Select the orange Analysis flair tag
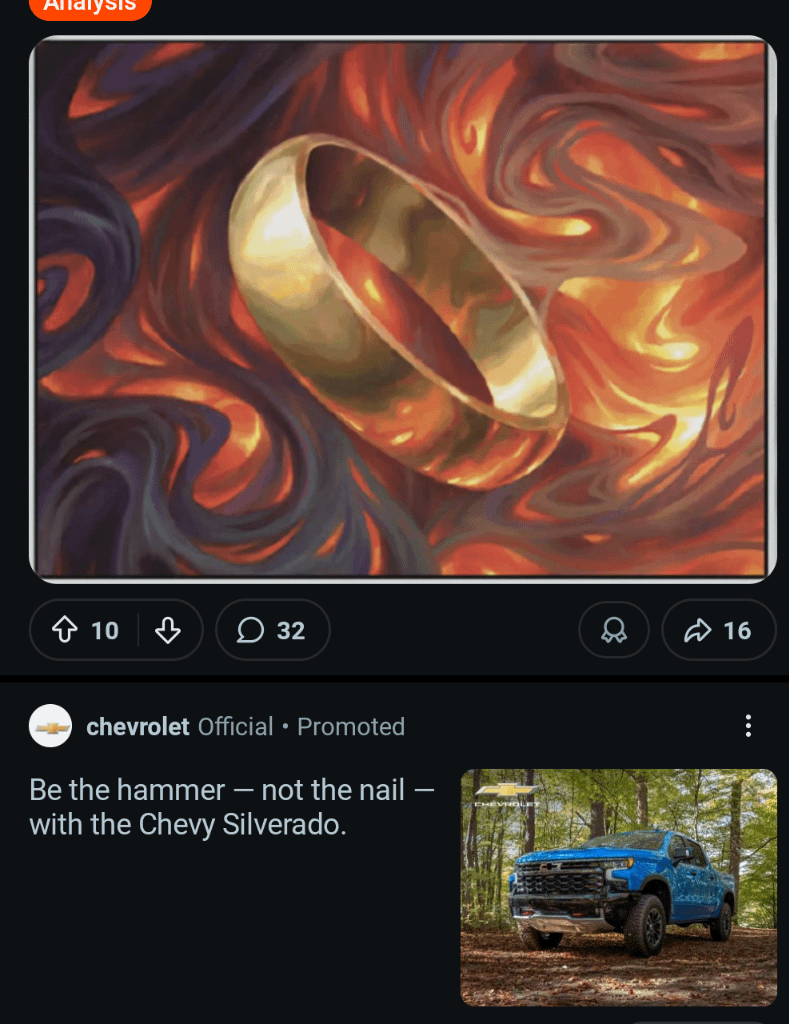This screenshot has width=789, height=1024. pyautogui.click(x=90, y=6)
